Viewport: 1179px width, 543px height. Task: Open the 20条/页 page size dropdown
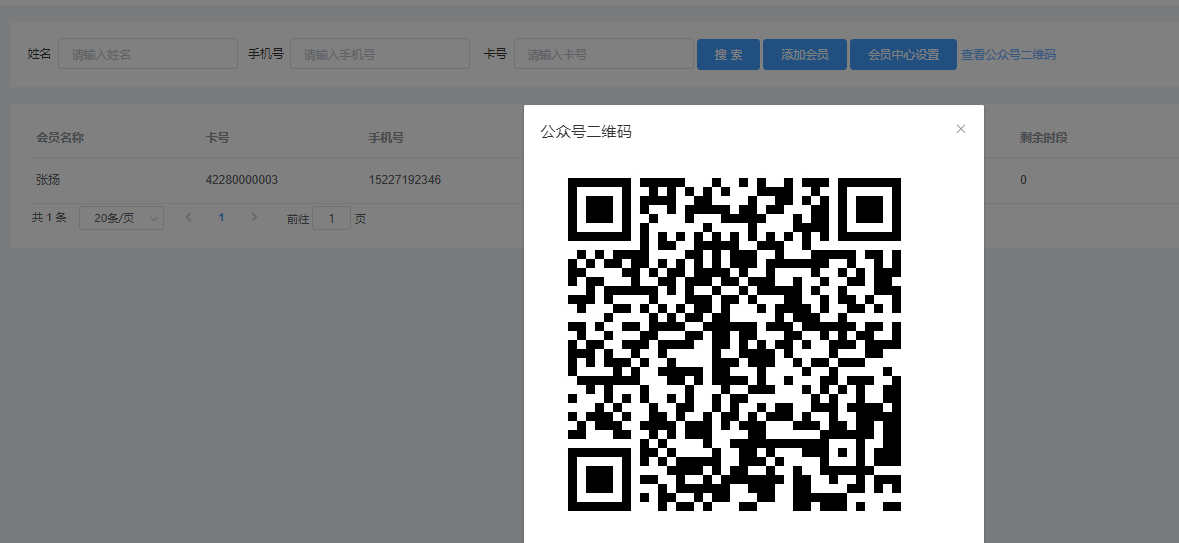121,218
